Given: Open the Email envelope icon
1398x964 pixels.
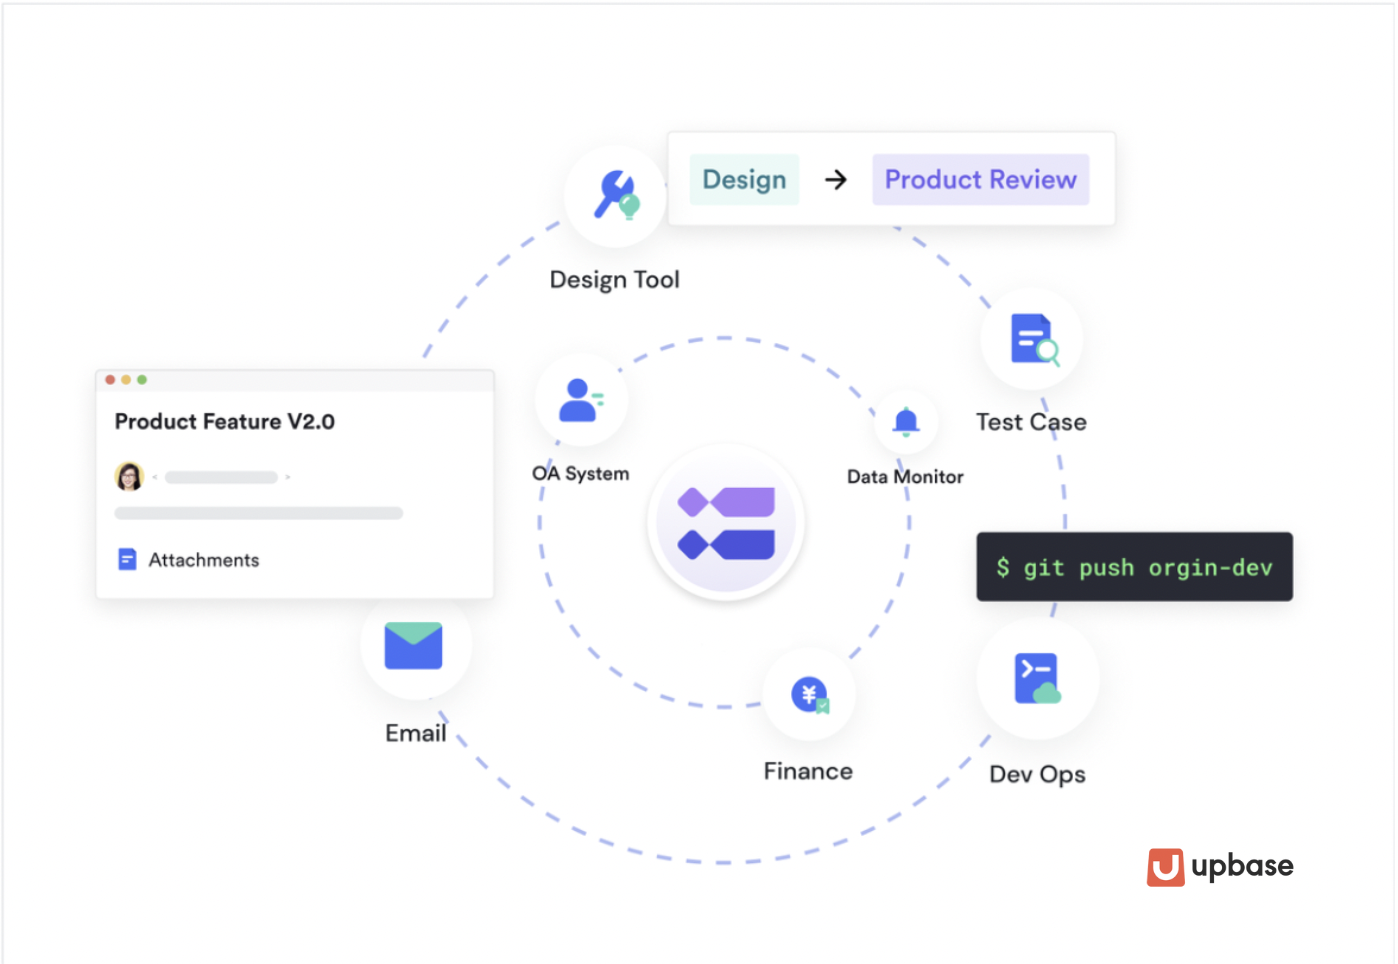Looking at the screenshot, I should click(414, 646).
